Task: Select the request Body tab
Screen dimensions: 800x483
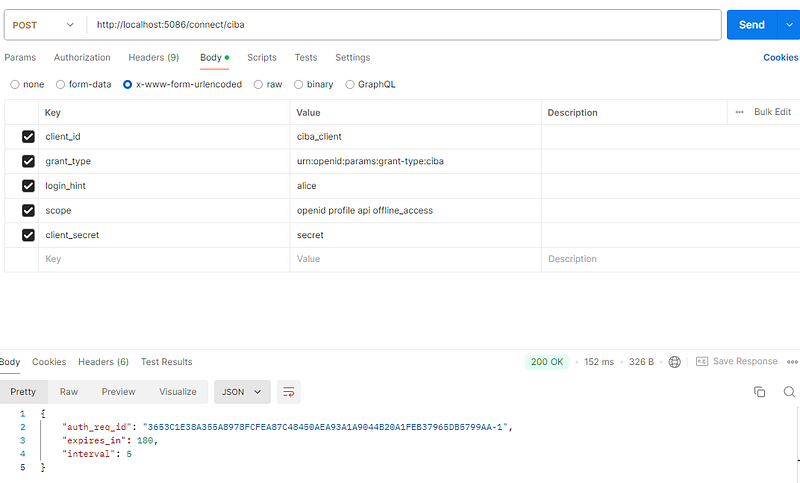Action: point(214,58)
